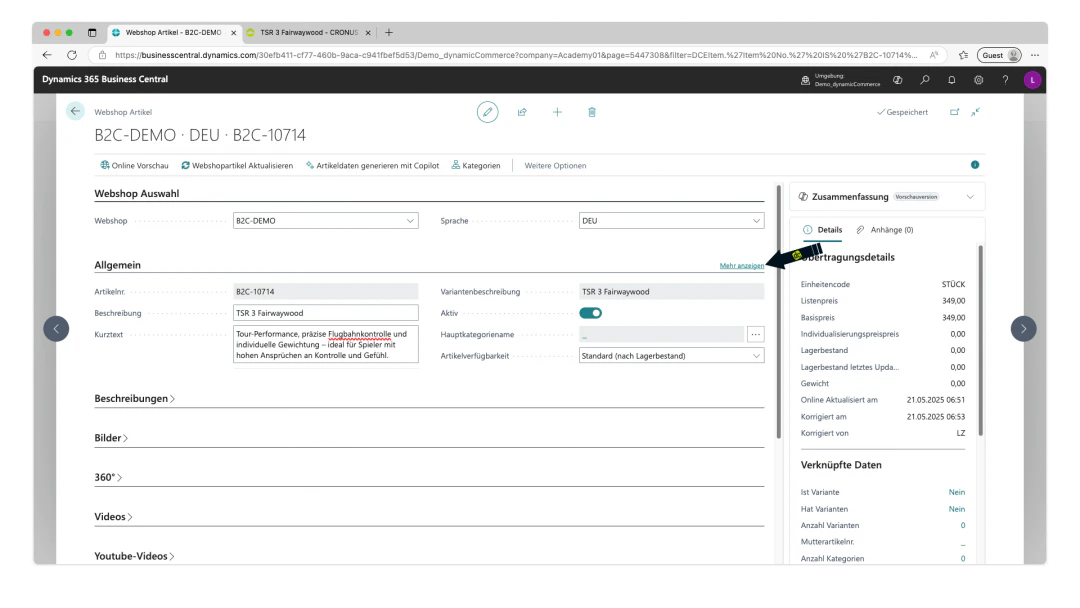This screenshot has height=608, width=1080.
Task: Click Ist Variante value Nein
Action: pos(957,492)
